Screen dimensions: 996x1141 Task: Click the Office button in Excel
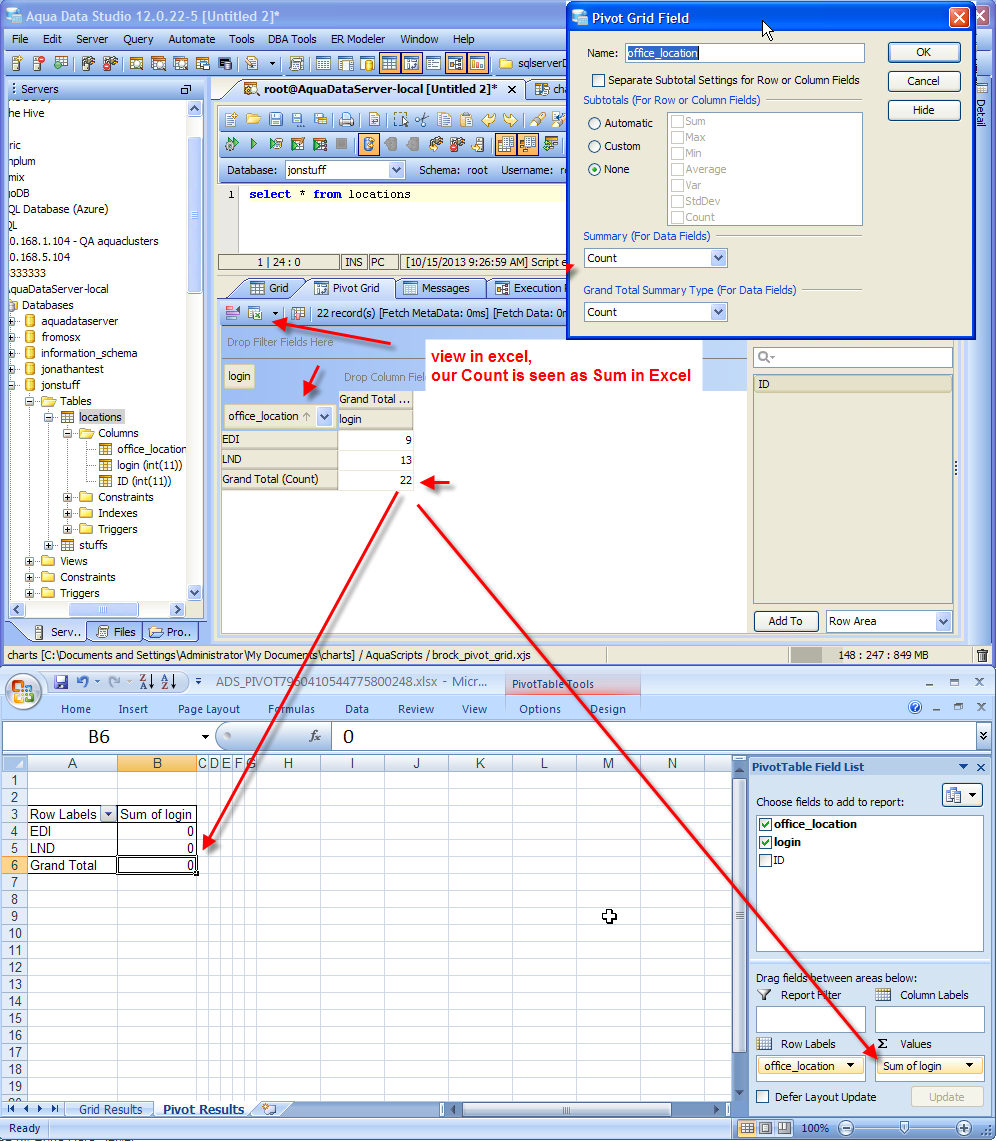click(x=23, y=690)
